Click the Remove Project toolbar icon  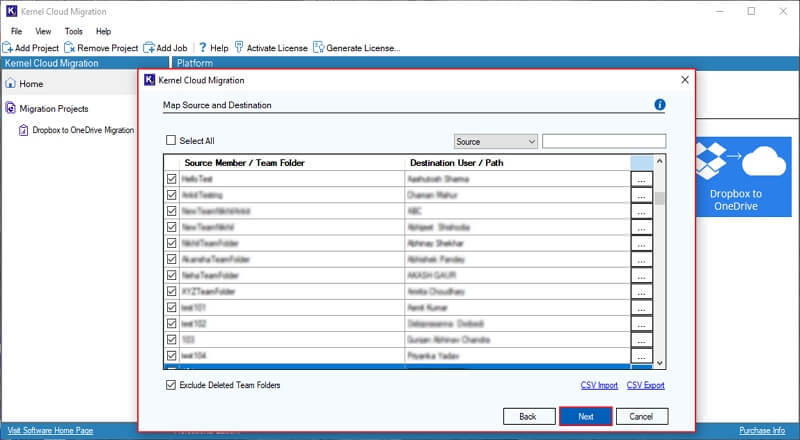69,48
